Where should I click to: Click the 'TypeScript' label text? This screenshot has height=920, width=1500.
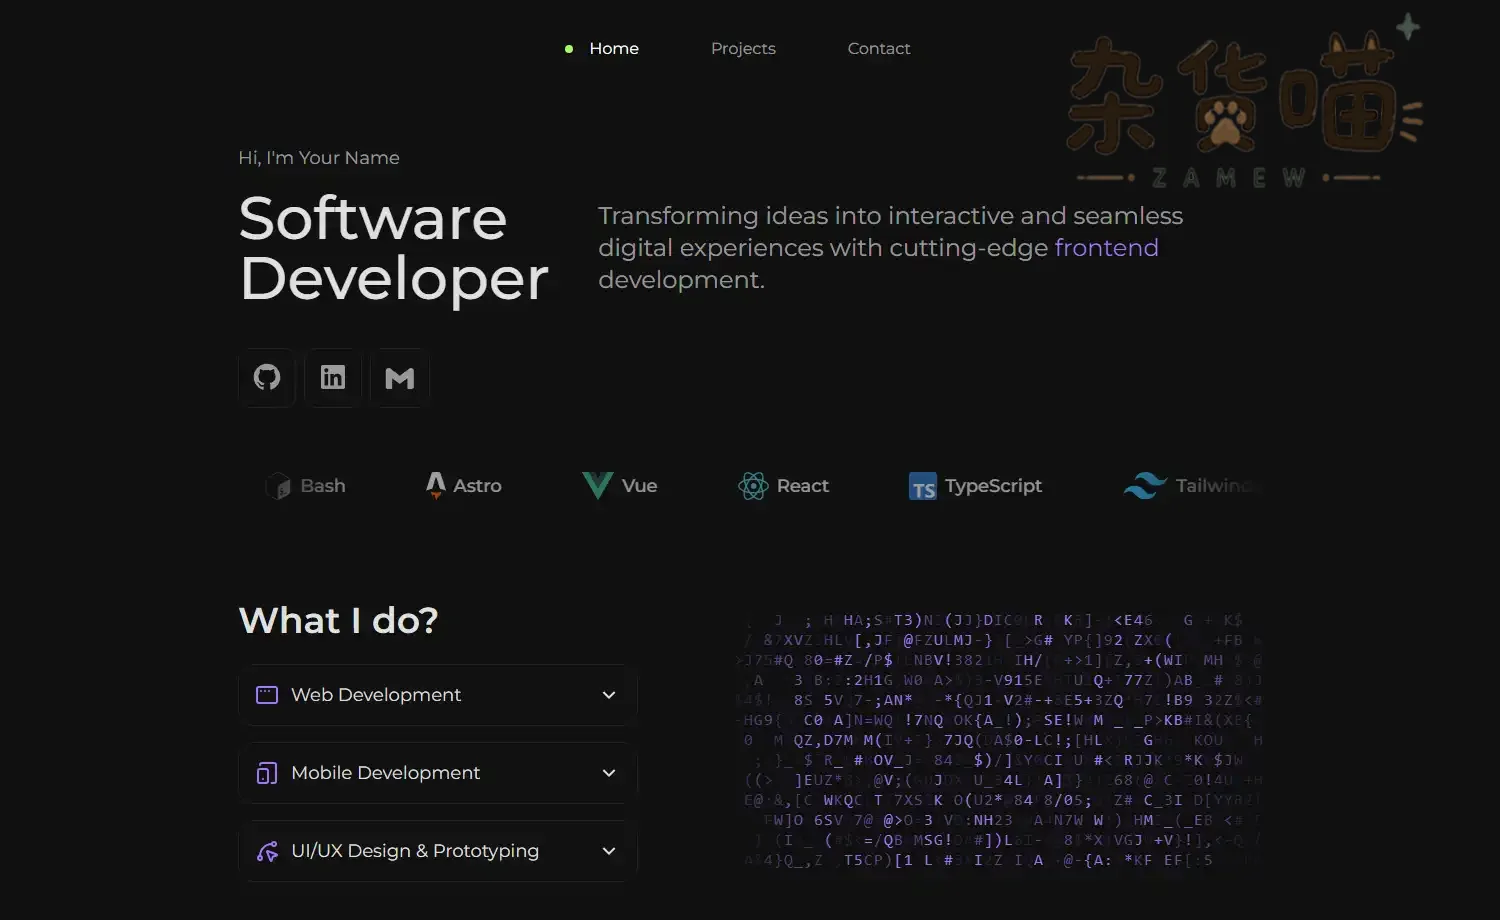coord(993,485)
